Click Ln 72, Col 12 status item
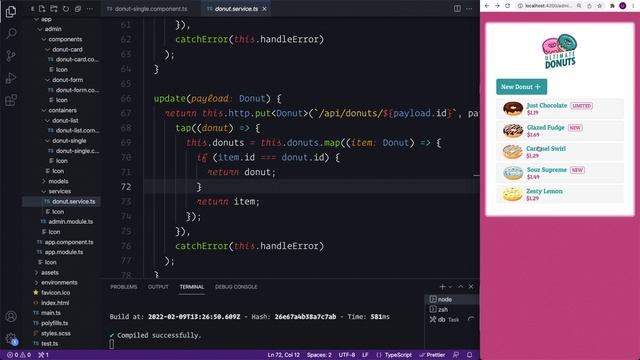 coord(284,355)
